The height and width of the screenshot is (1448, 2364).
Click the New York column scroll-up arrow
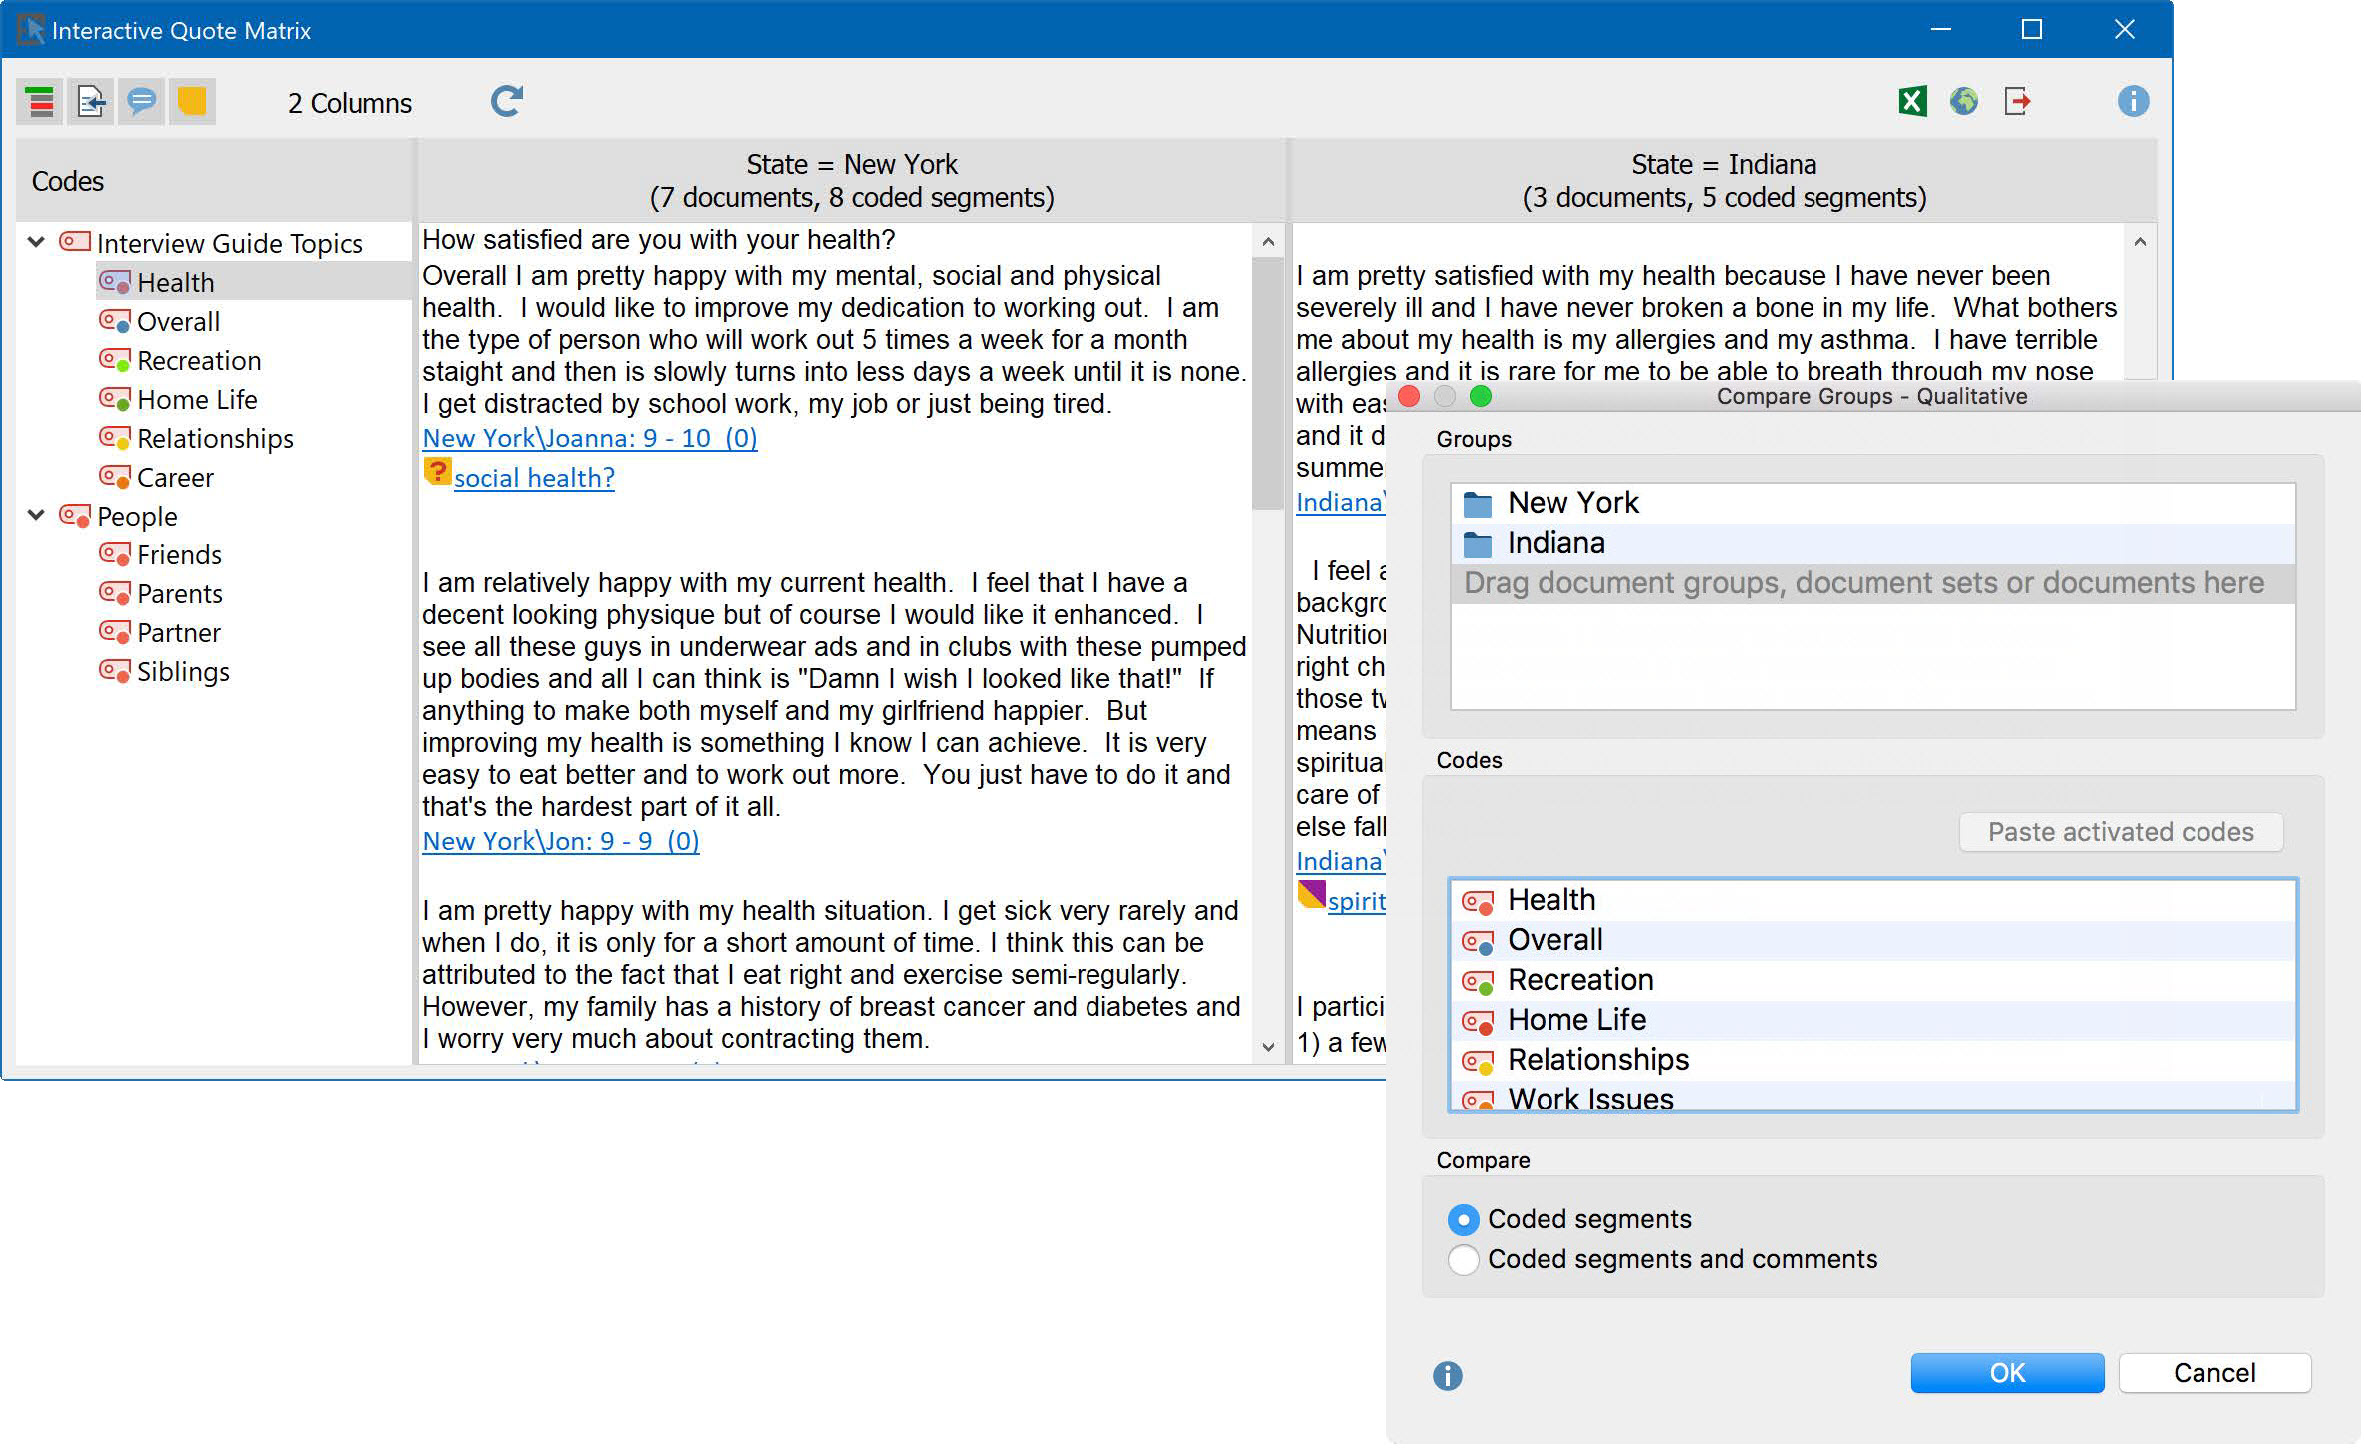1268,241
